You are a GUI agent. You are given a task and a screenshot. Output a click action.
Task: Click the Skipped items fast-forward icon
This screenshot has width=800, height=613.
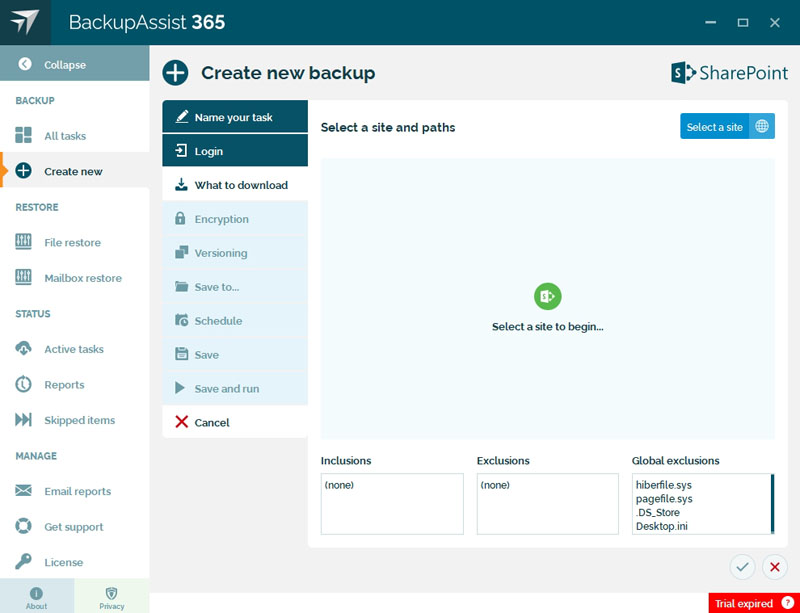tap(23, 420)
